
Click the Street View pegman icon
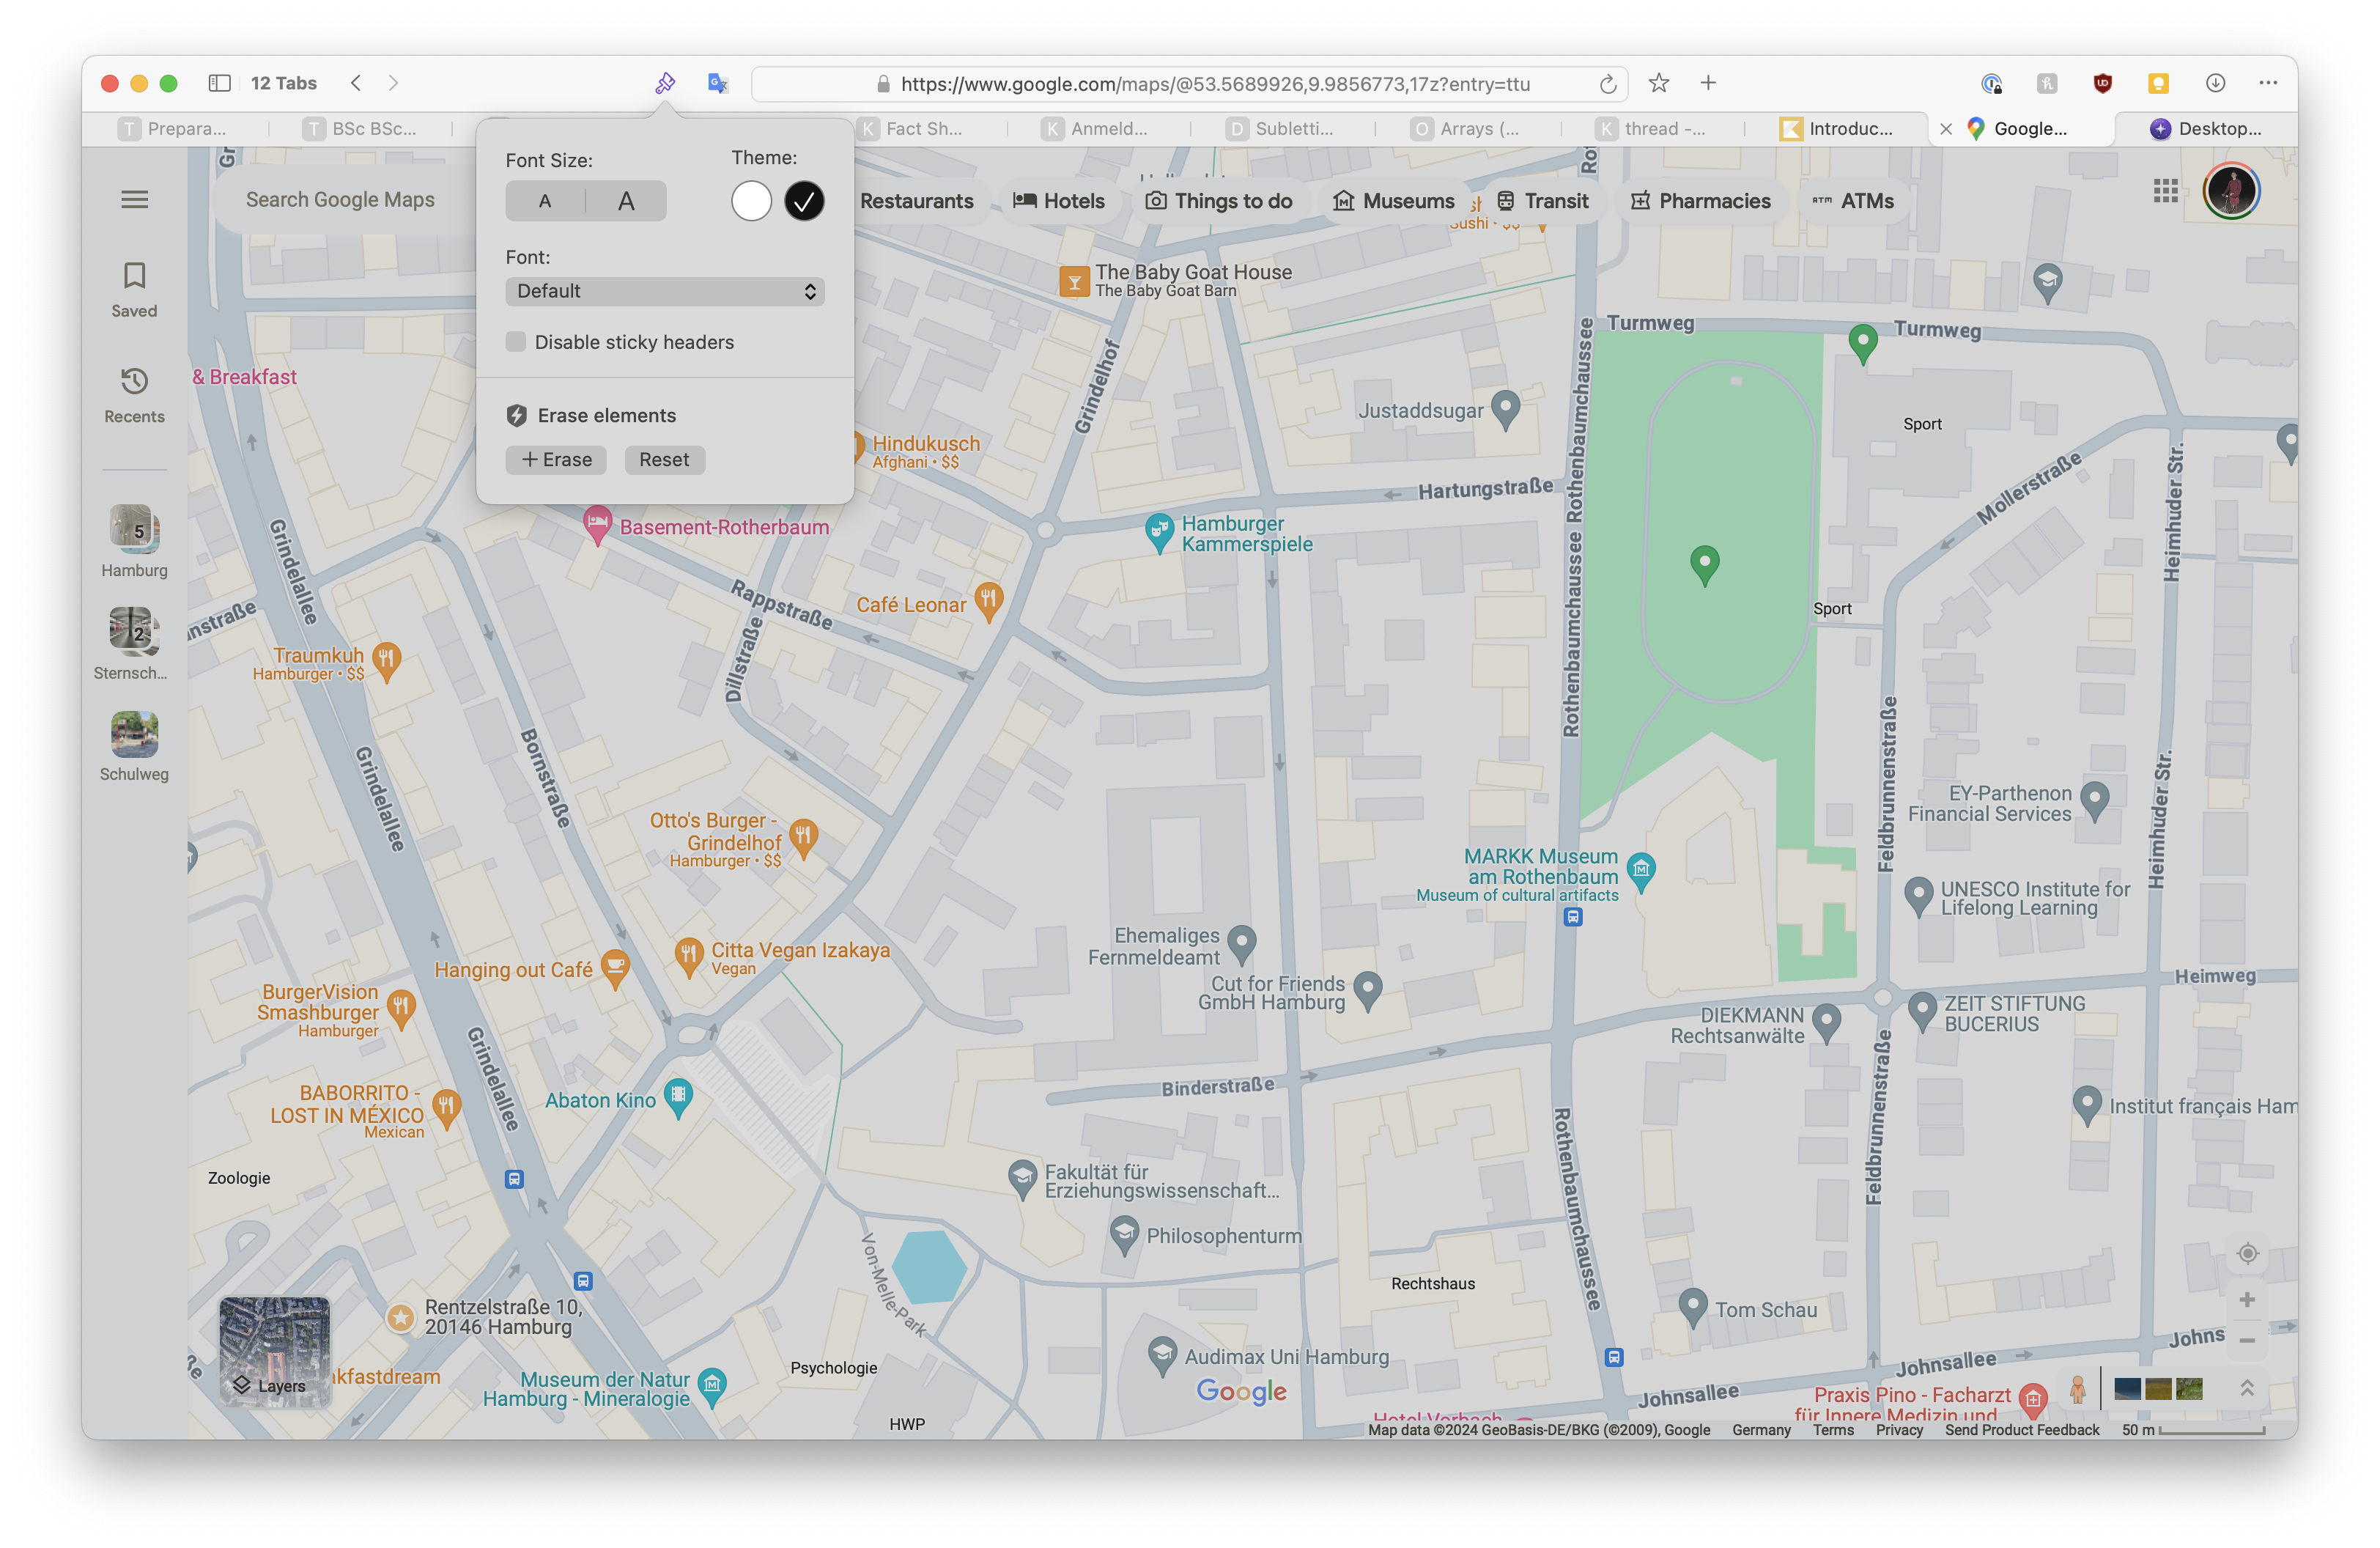tap(2077, 1389)
